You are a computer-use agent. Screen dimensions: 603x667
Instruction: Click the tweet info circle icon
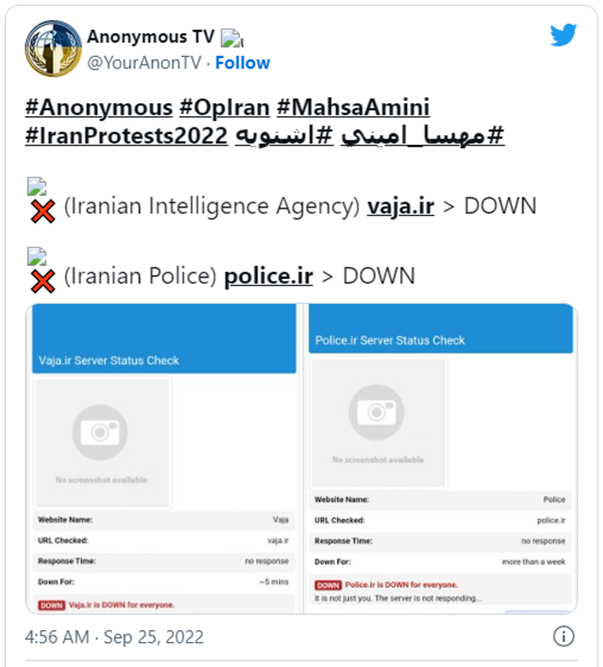coord(563,636)
